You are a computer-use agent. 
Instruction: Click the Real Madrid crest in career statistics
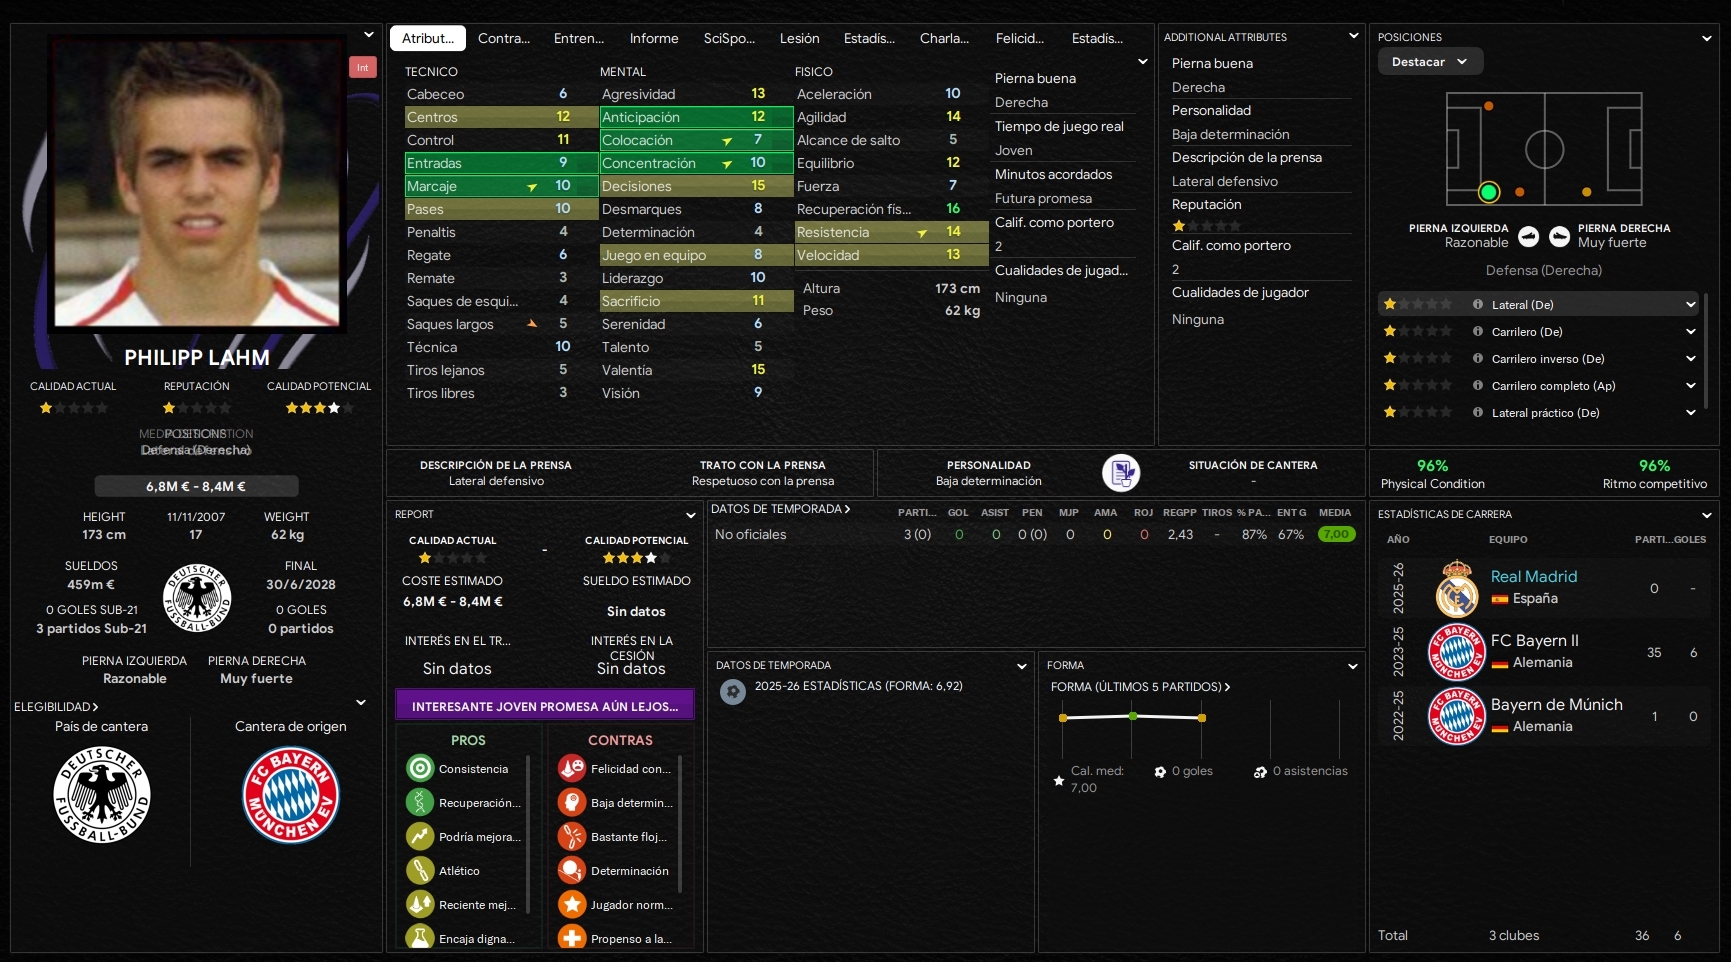(x=1457, y=589)
